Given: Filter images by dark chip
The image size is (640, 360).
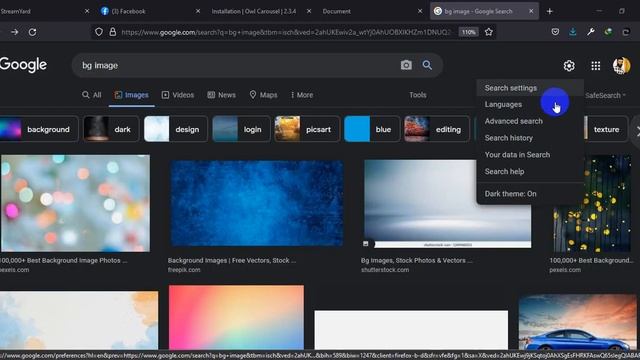Looking at the screenshot, I should (x=111, y=129).
